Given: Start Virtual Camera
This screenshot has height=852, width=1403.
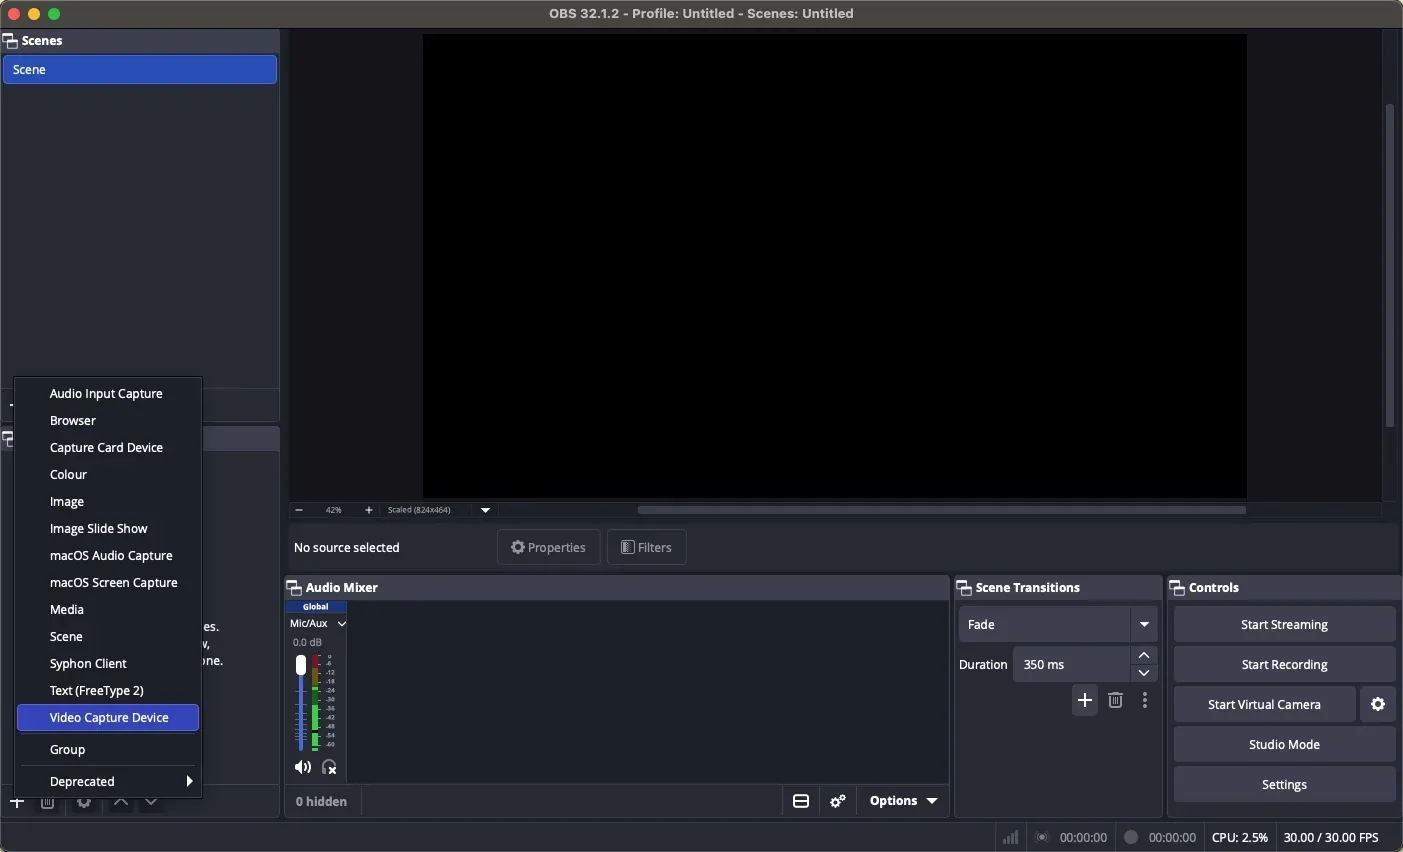Looking at the screenshot, I should 1265,705.
